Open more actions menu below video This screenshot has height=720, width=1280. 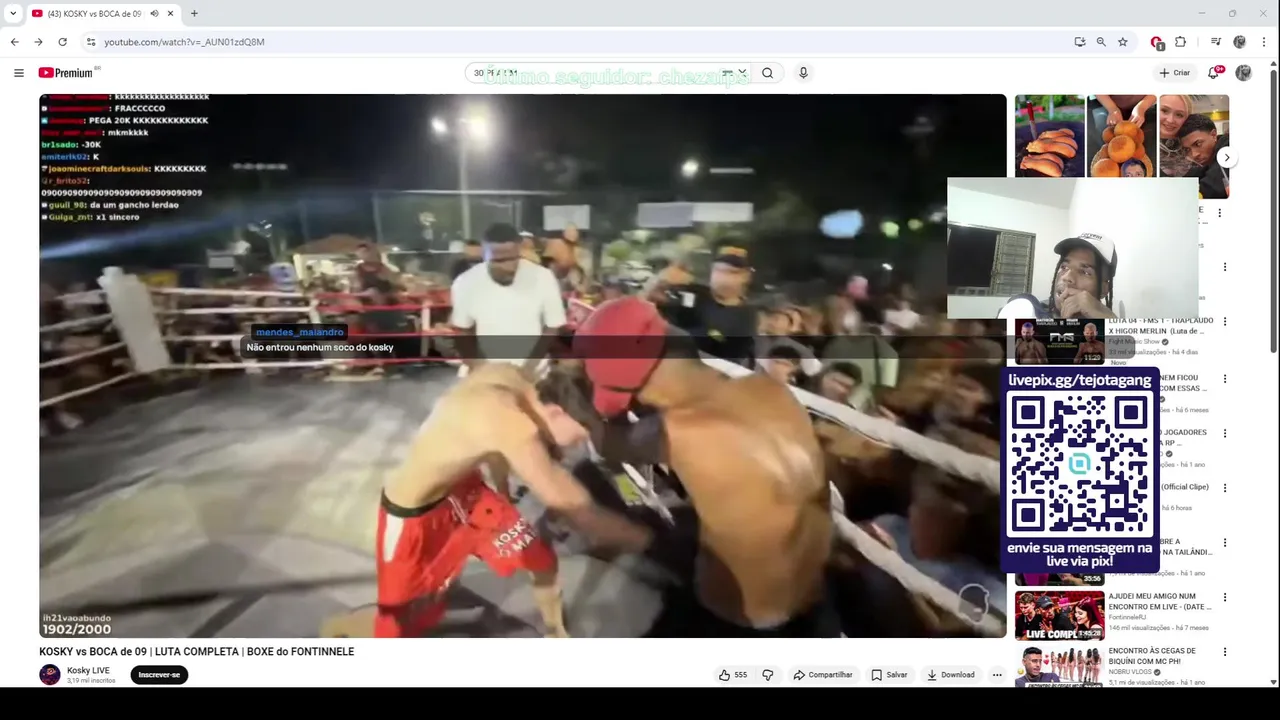997,675
